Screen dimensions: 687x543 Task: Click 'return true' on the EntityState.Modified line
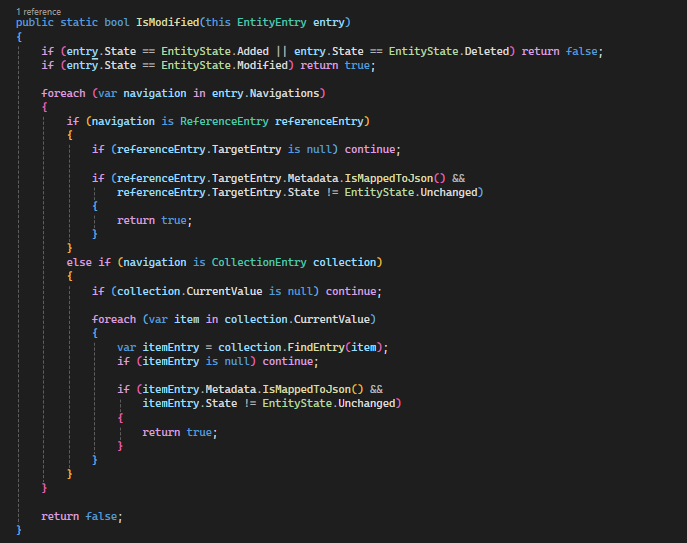click(x=335, y=65)
